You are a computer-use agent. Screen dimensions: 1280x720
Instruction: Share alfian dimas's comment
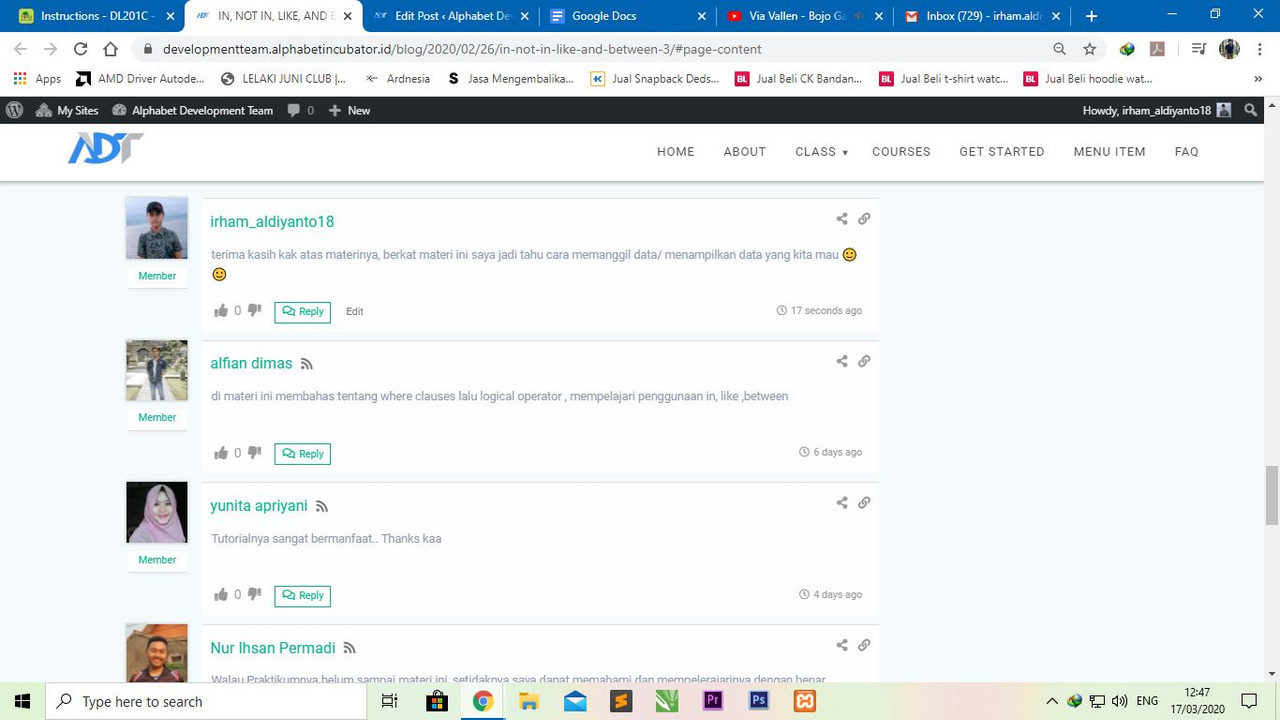pos(842,361)
